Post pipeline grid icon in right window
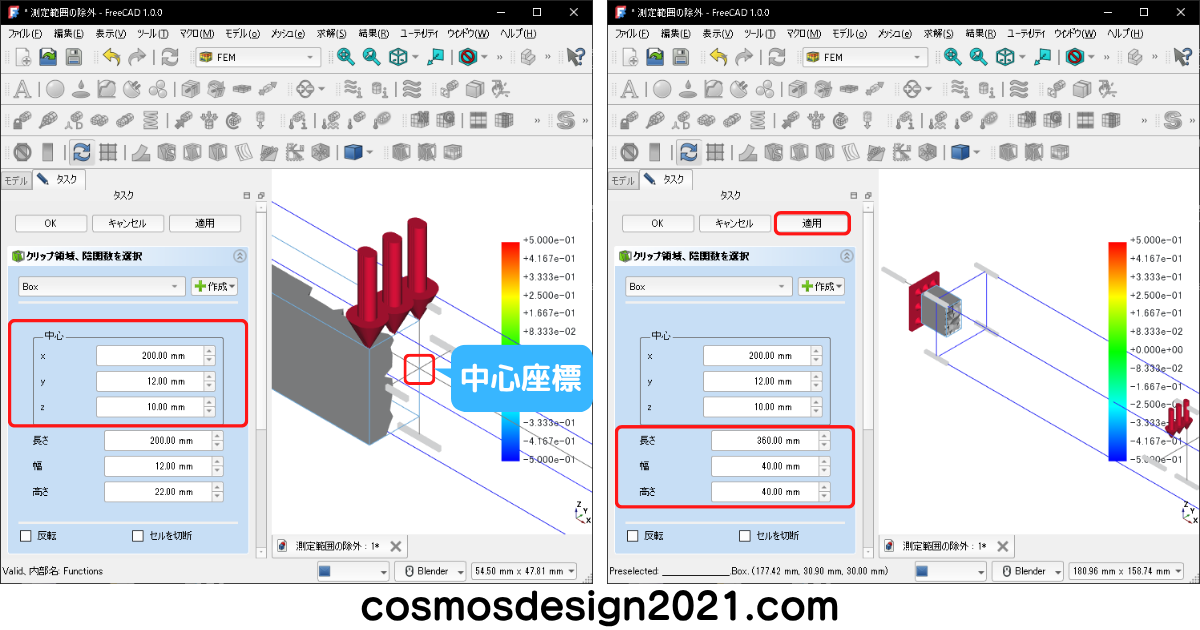 715,153
